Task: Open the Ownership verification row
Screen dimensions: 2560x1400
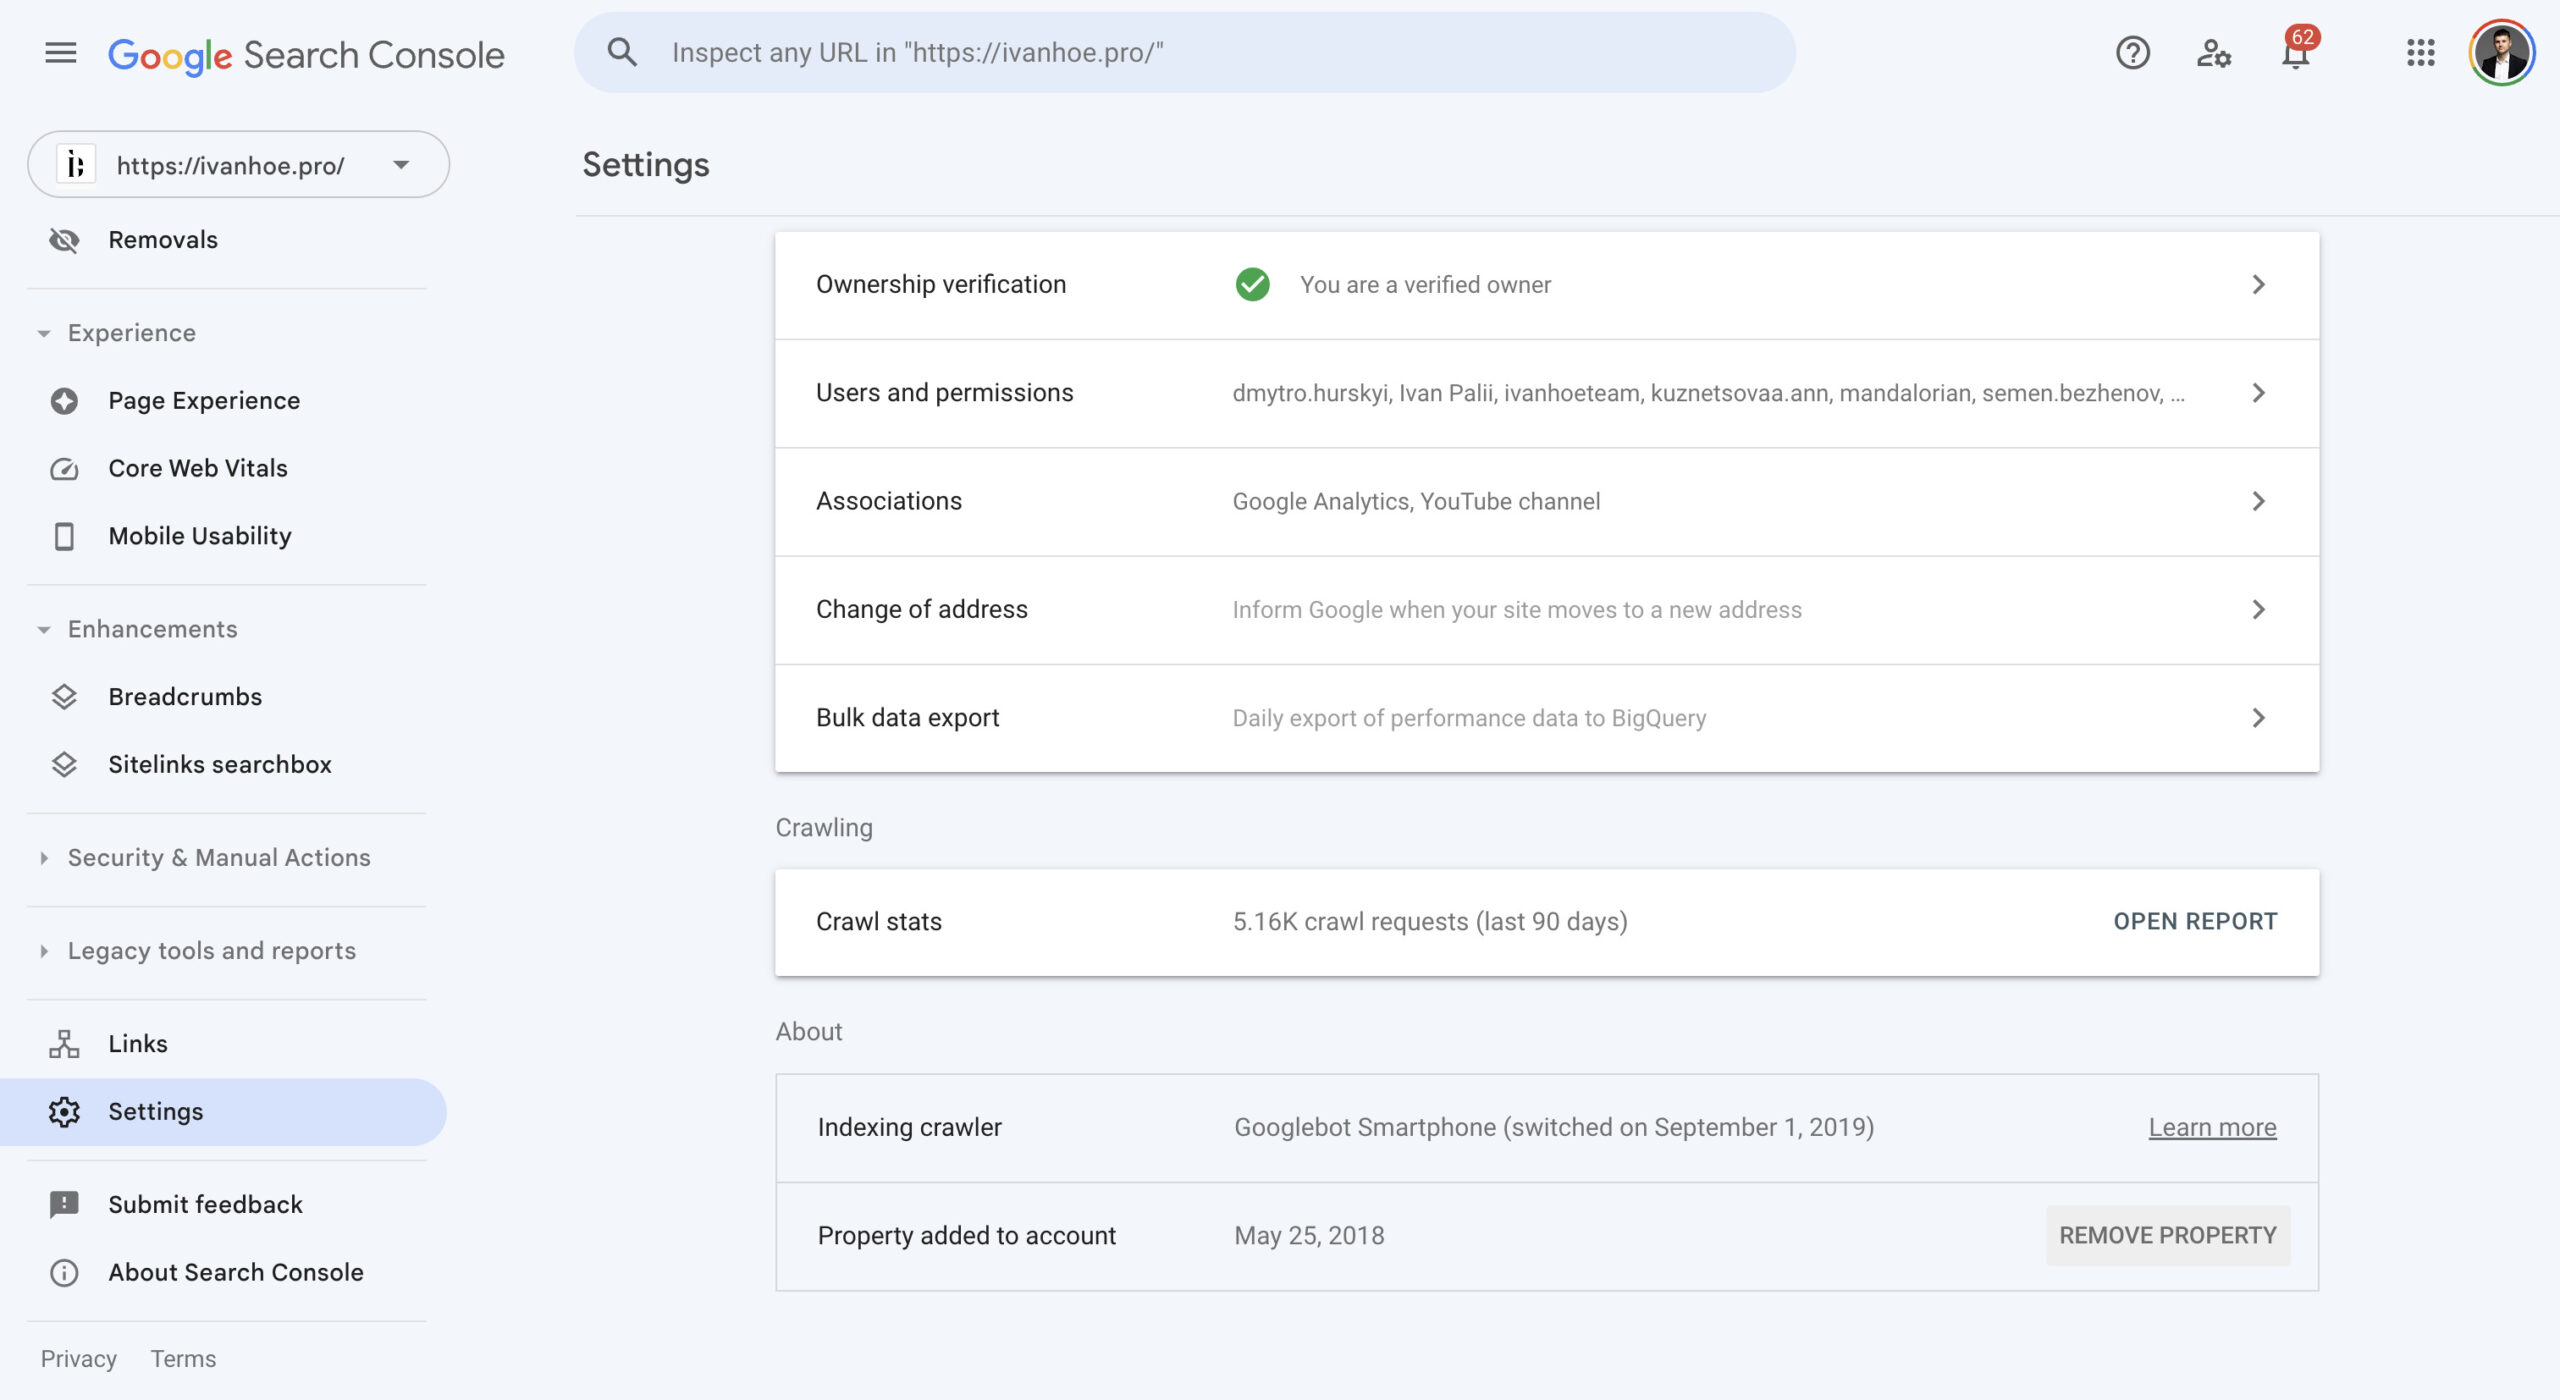Action: 1546,285
